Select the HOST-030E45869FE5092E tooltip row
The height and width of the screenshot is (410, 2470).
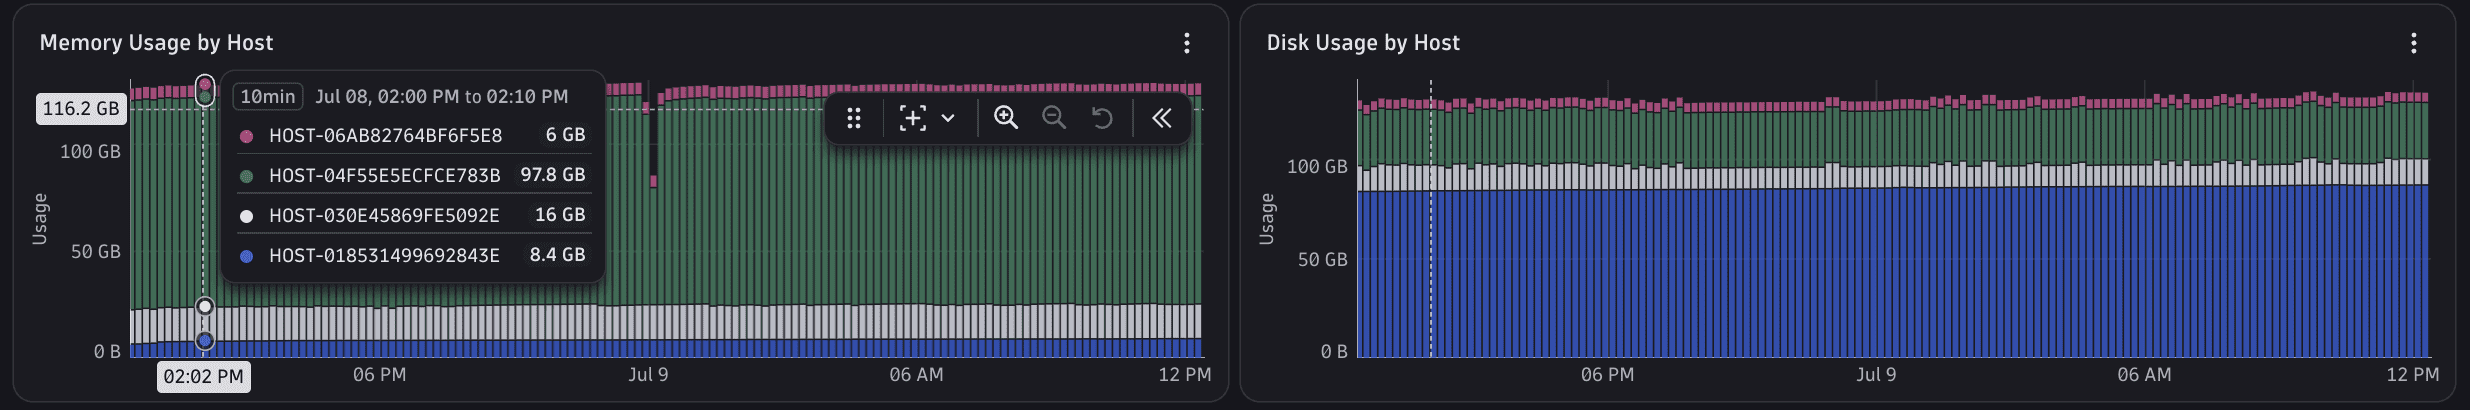(x=413, y=215)
